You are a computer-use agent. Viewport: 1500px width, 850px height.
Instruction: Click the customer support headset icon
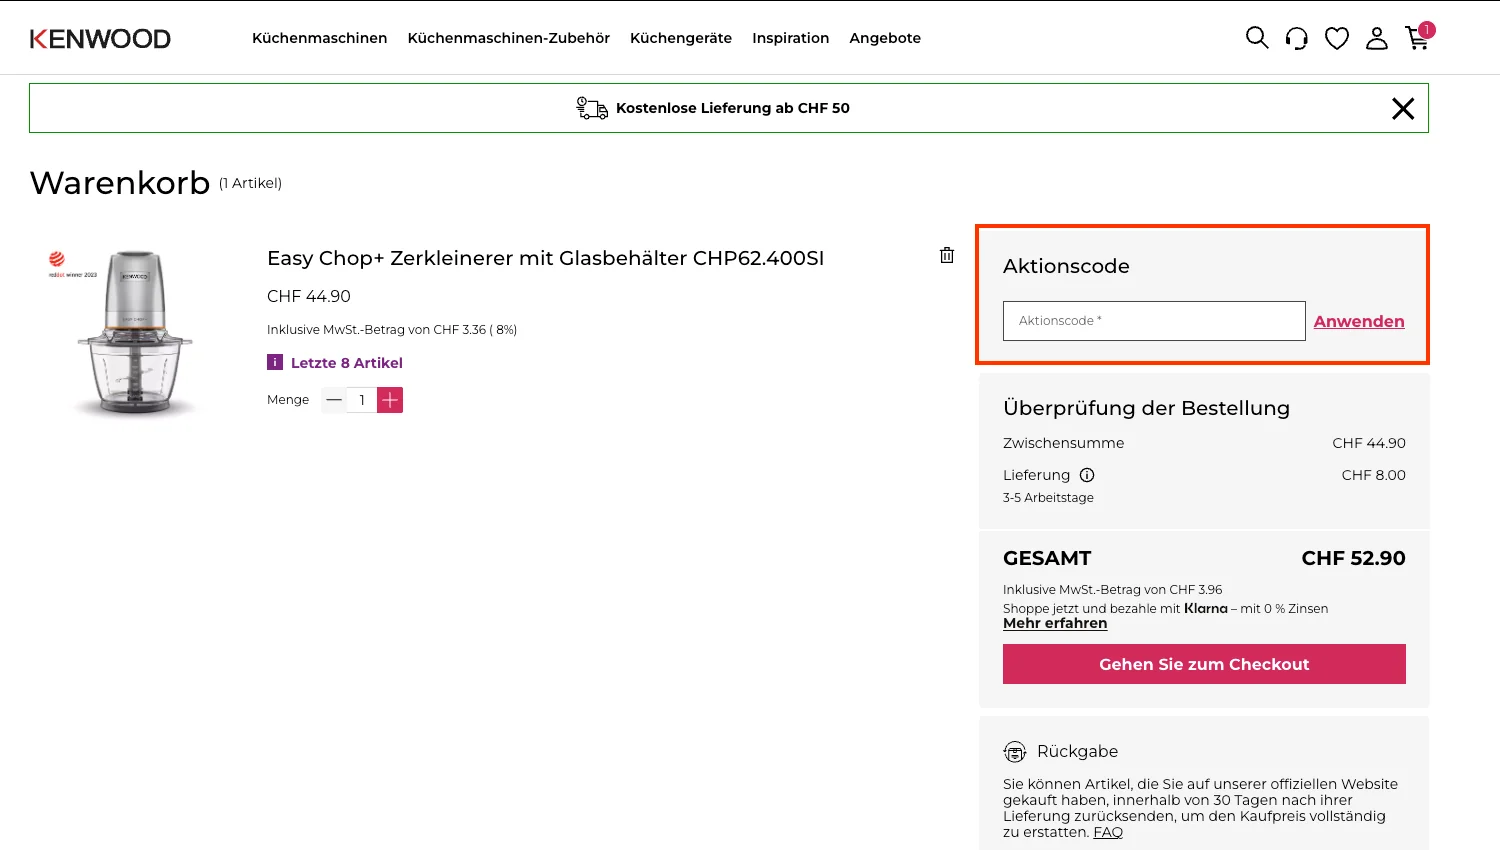coord(1296,37)
